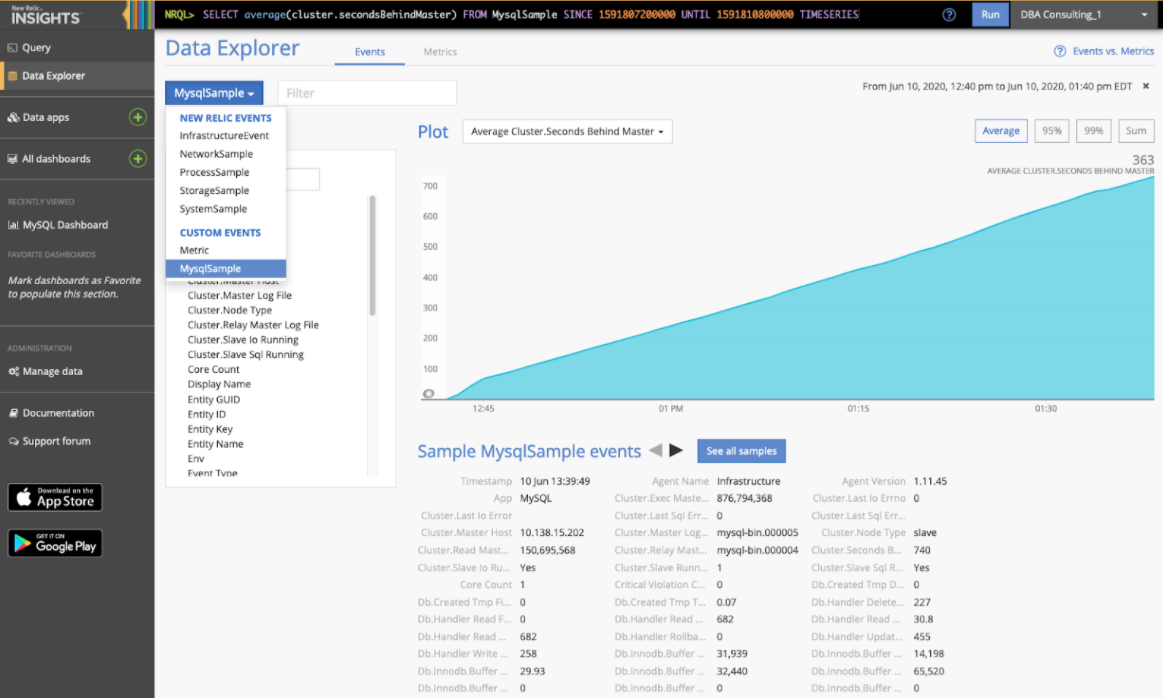Screen dimensions: 1163x698
Task: Click plus icon beside All dashboards
Action: (x=138, y=159)
